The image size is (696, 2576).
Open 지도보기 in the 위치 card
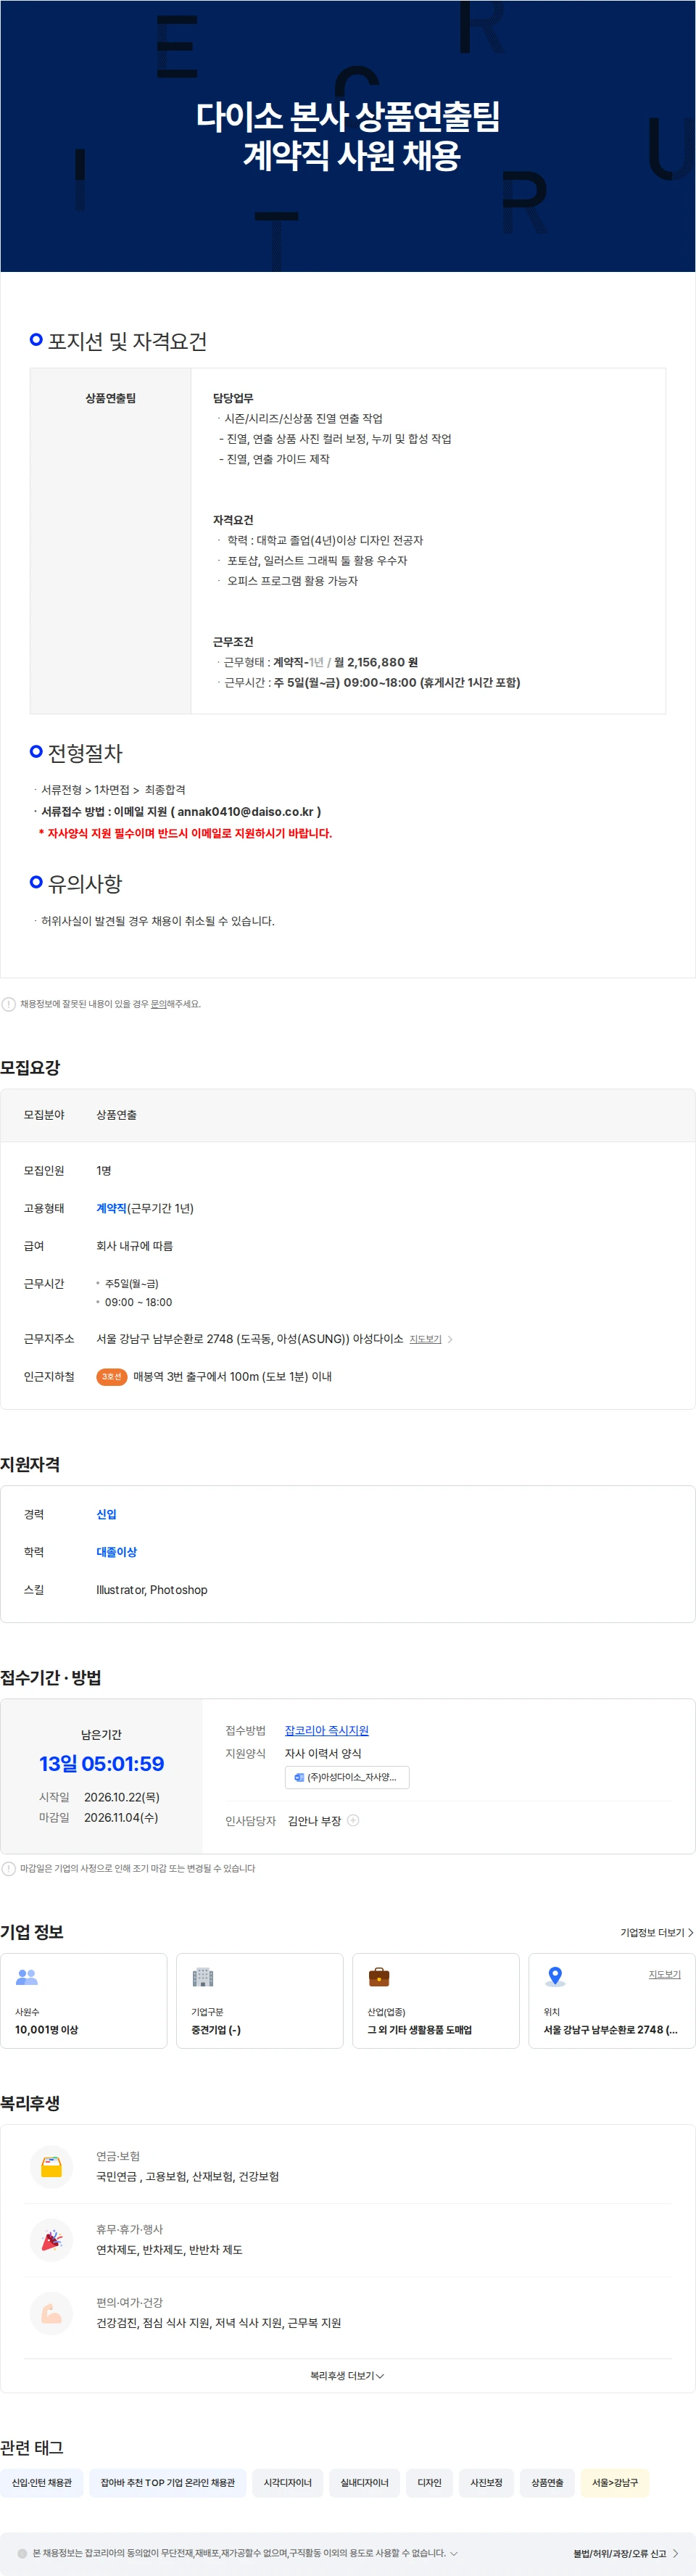tap(664, 1974)
